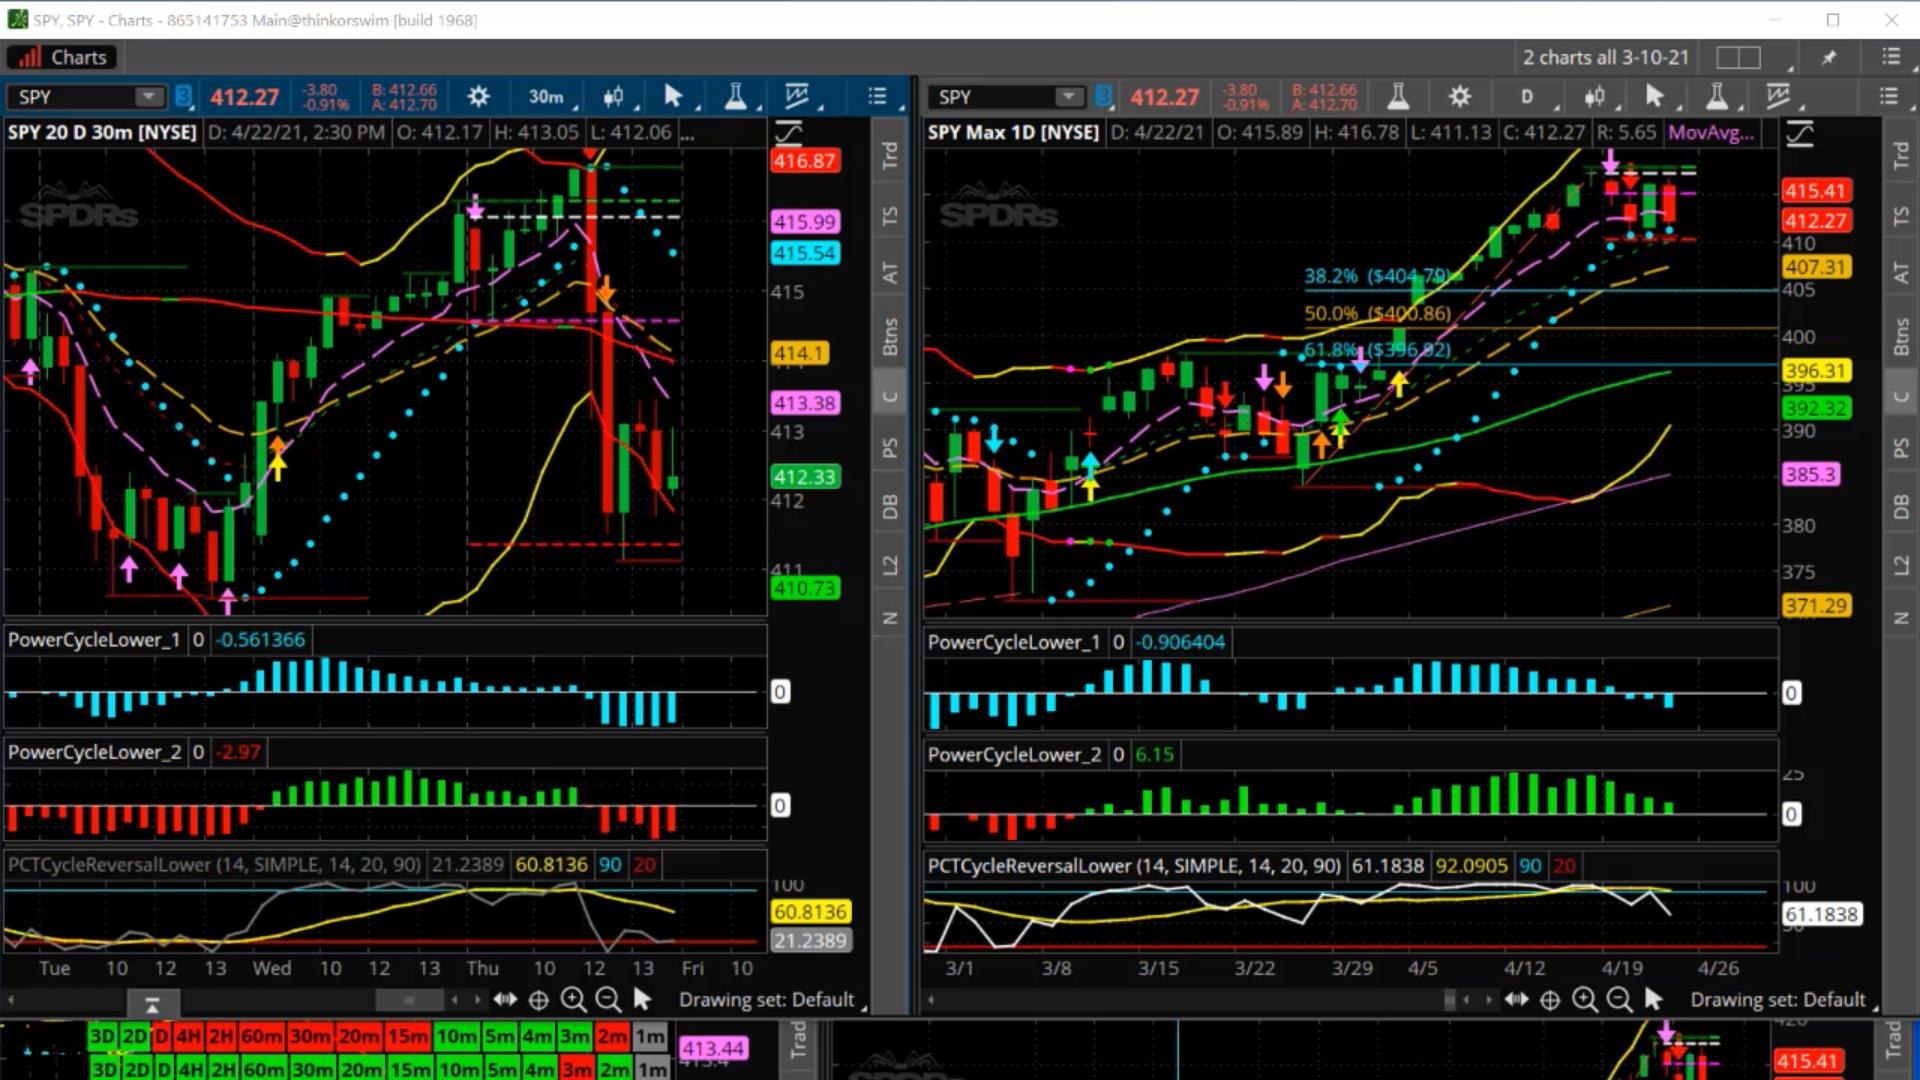
Task: Open patterns menu in right chart toolbar
Action: [x=1778, y=97]
